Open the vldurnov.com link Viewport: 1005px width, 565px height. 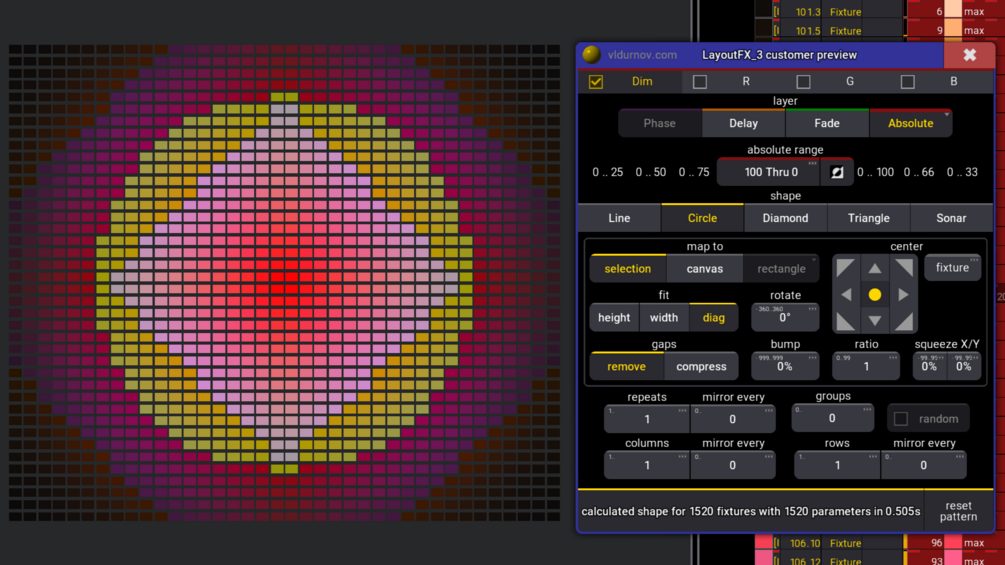[642, 55]
